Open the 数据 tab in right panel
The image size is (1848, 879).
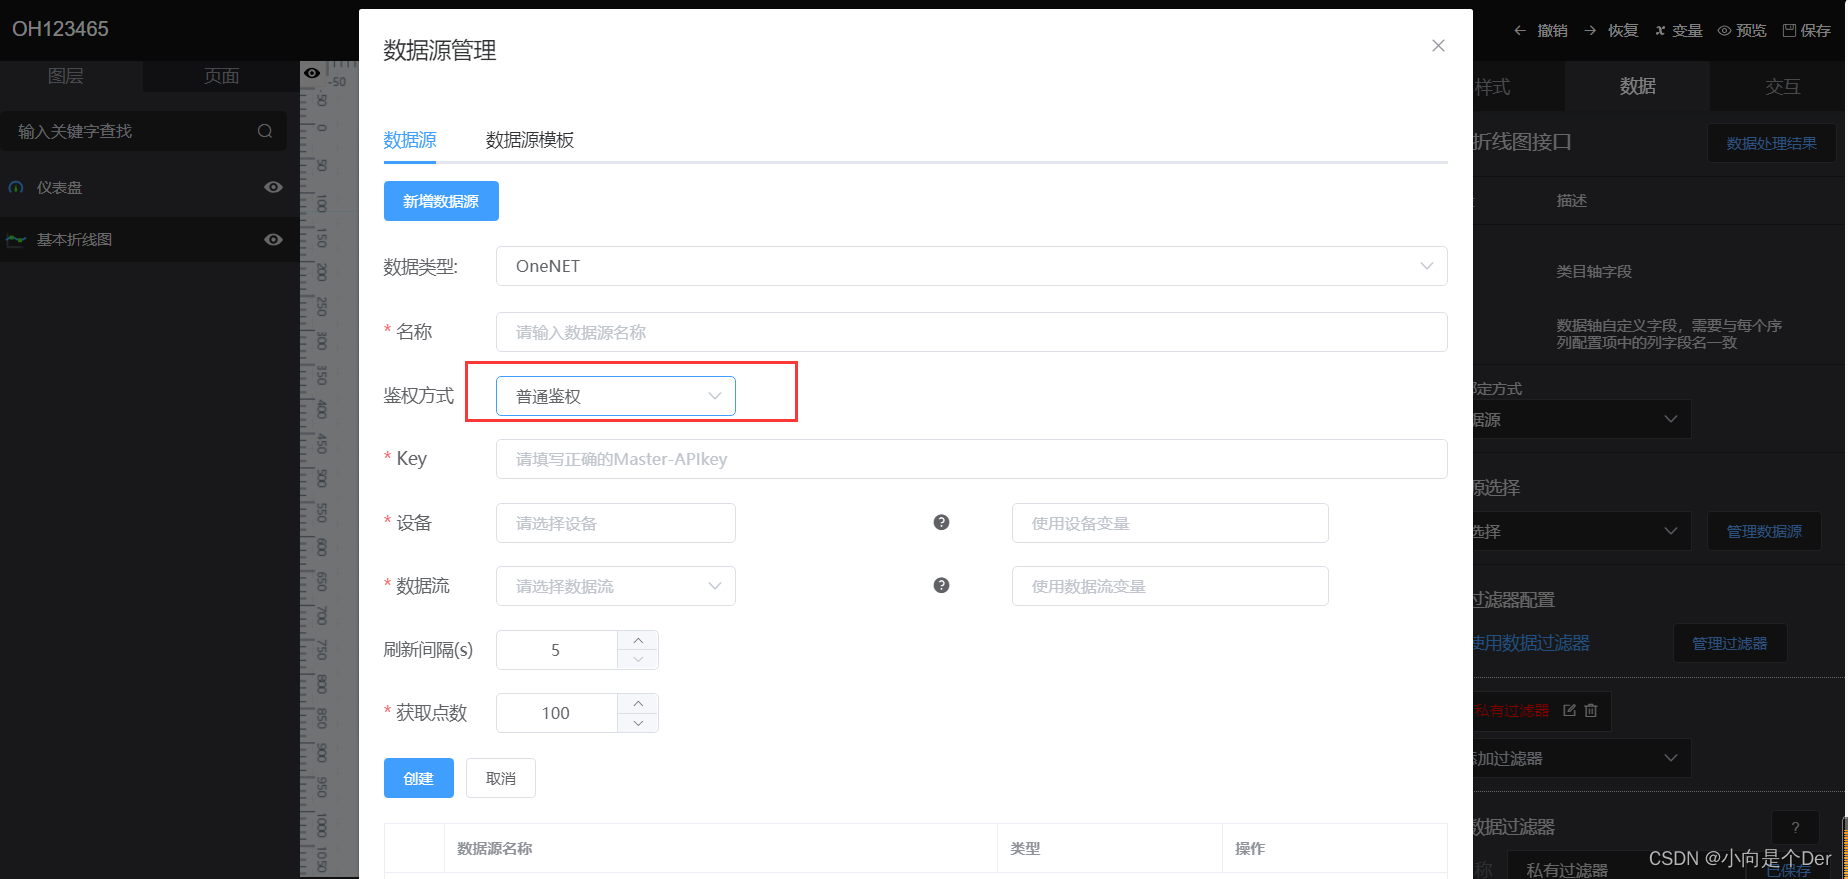click(x=1638, y=86)
